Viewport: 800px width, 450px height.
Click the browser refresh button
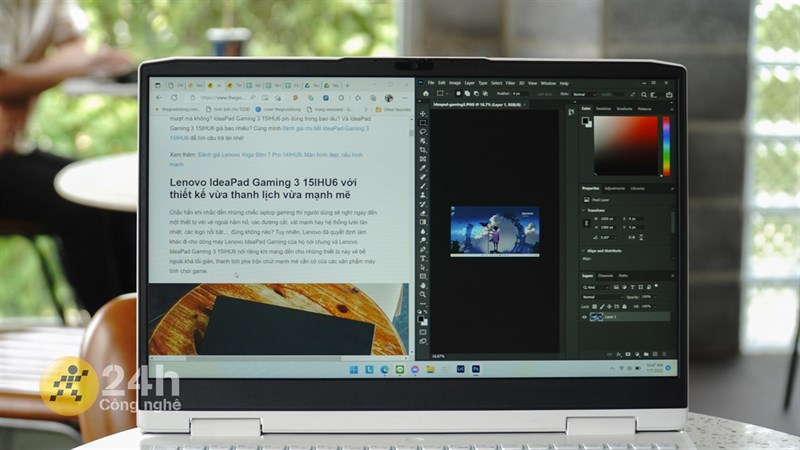coord(174,97)
